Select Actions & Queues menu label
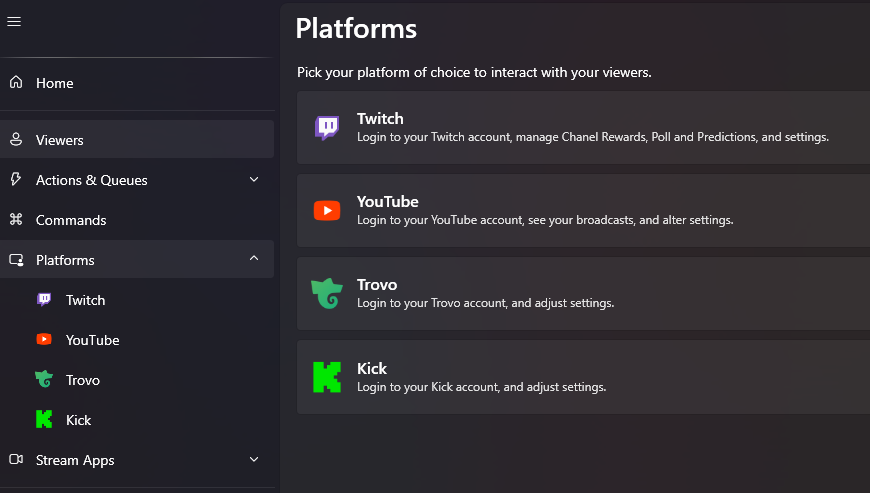The width and height of the screenshot is (870, 493). [x=92, y=180]
